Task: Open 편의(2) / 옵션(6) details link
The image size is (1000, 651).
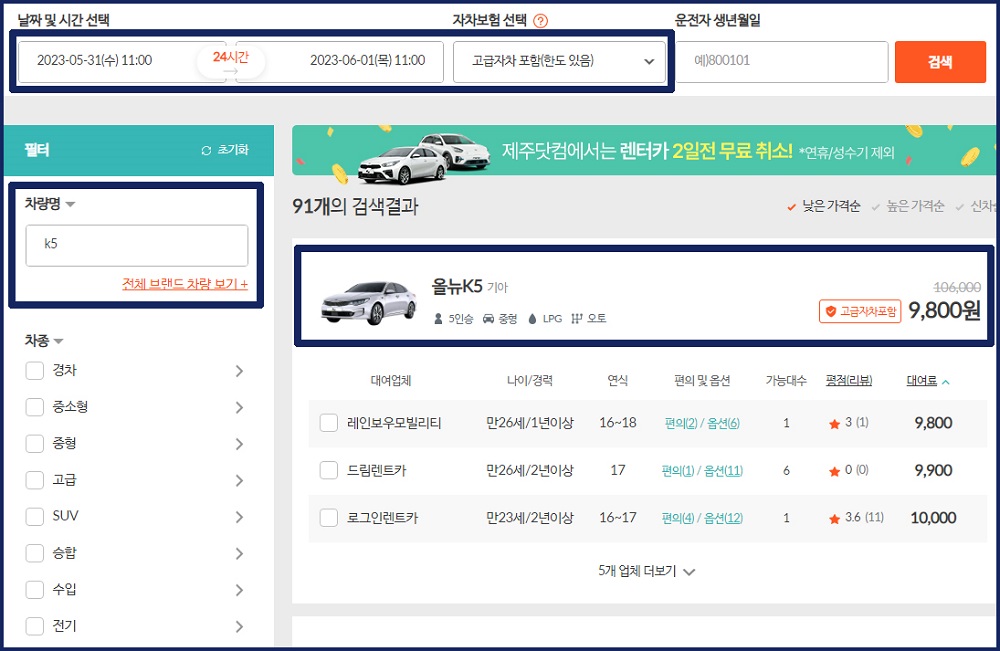Action: coord(702,423)
